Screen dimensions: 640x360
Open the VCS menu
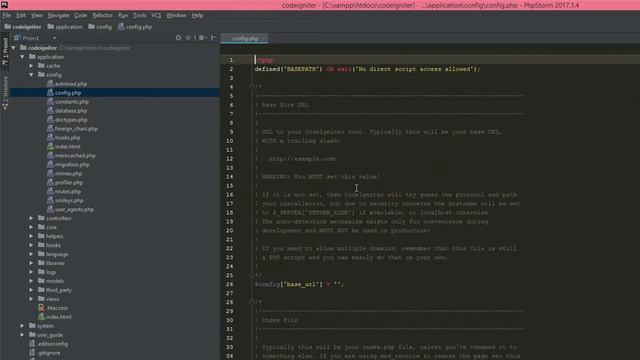(156, 15)
